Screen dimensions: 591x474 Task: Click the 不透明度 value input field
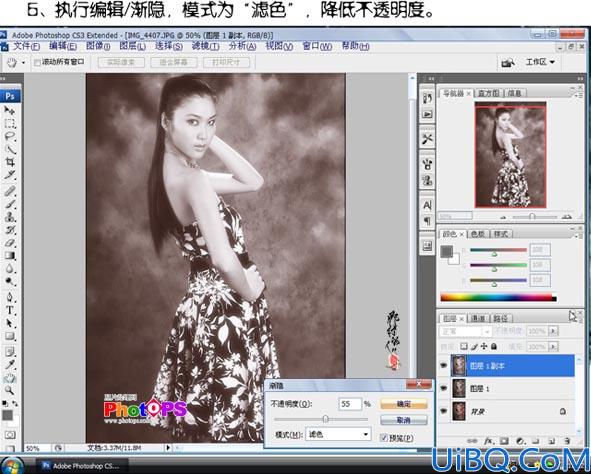click(350, 404)
